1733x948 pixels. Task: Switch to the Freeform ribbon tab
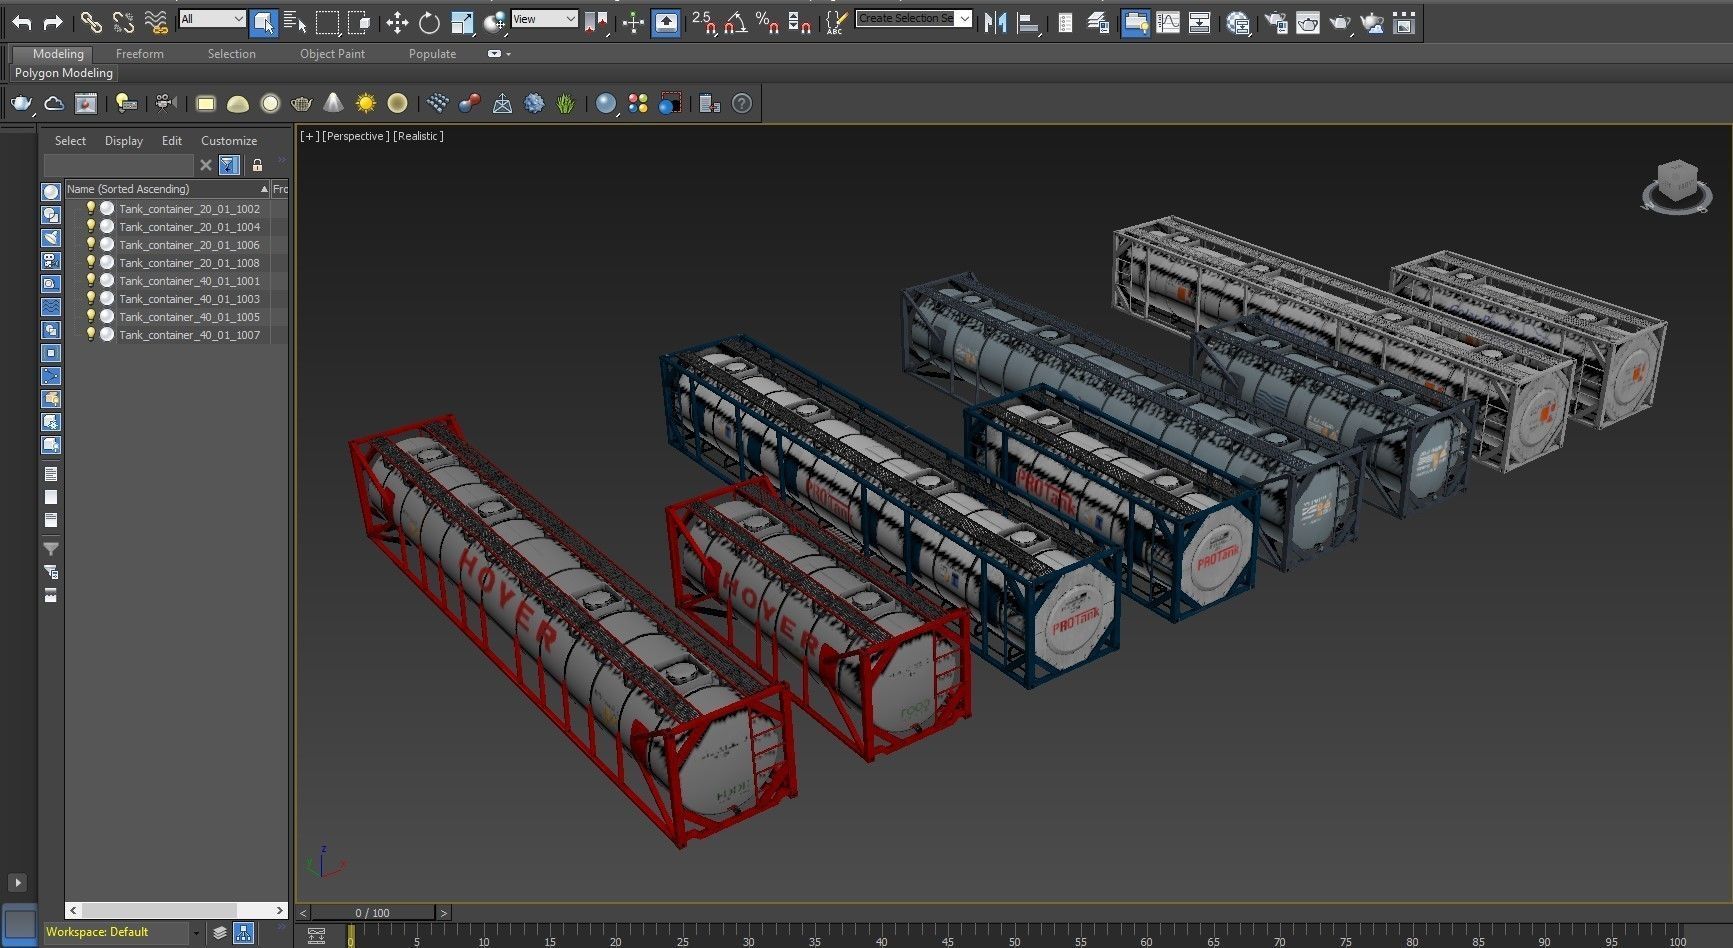[140, 54]
